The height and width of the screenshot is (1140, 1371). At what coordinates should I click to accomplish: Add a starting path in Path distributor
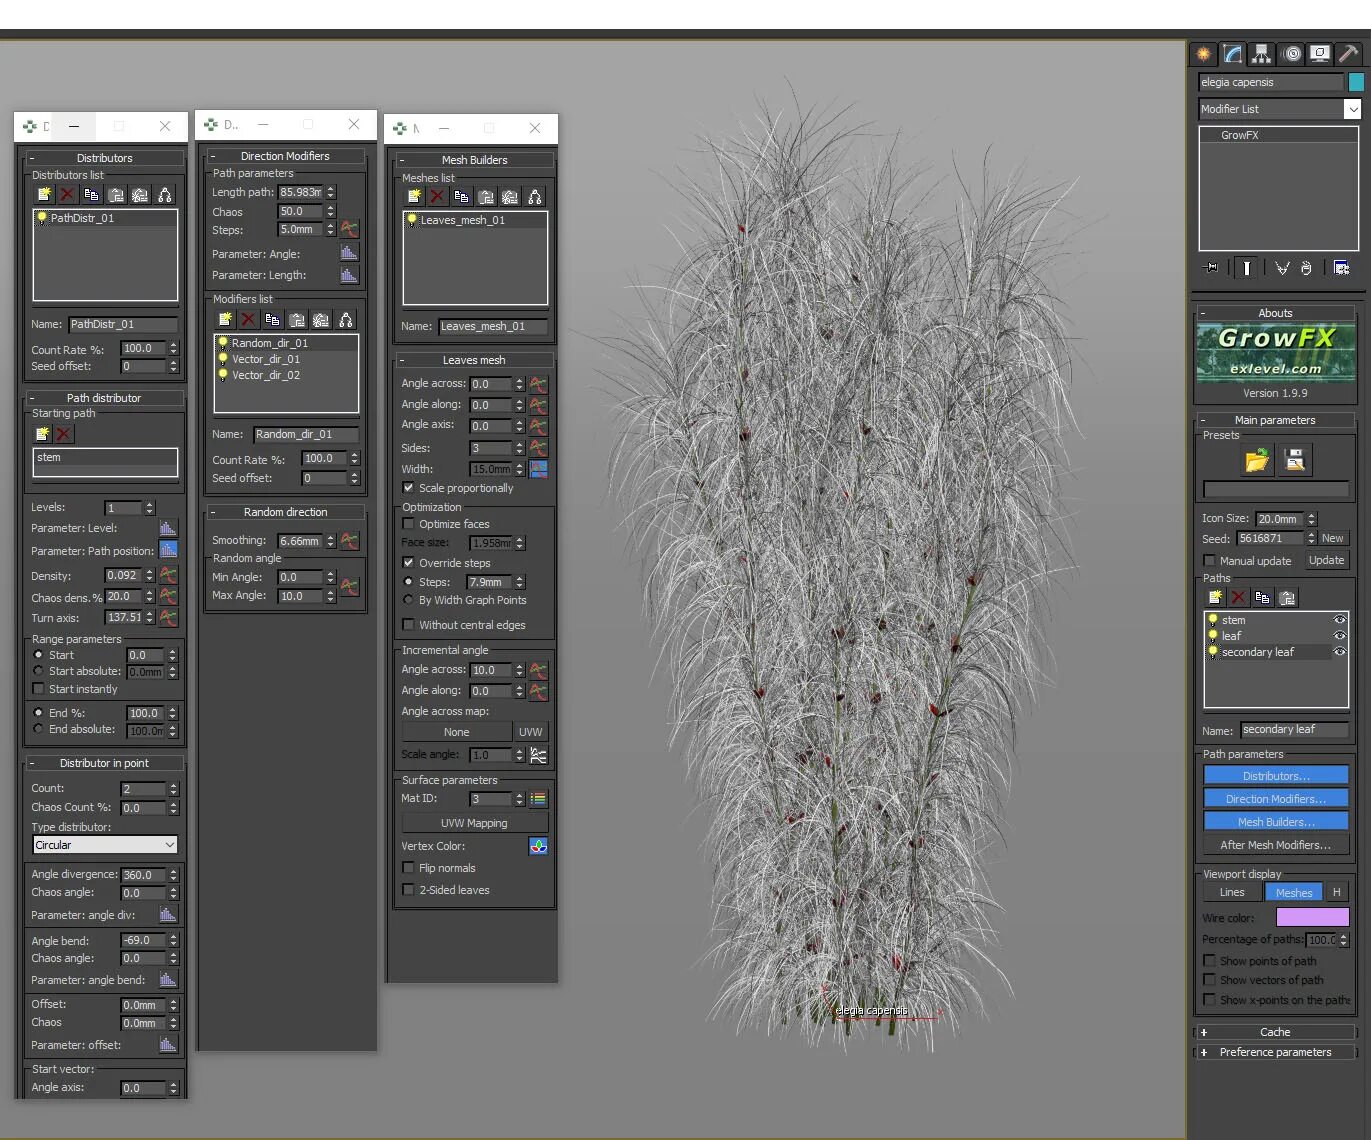pos(42,434)
